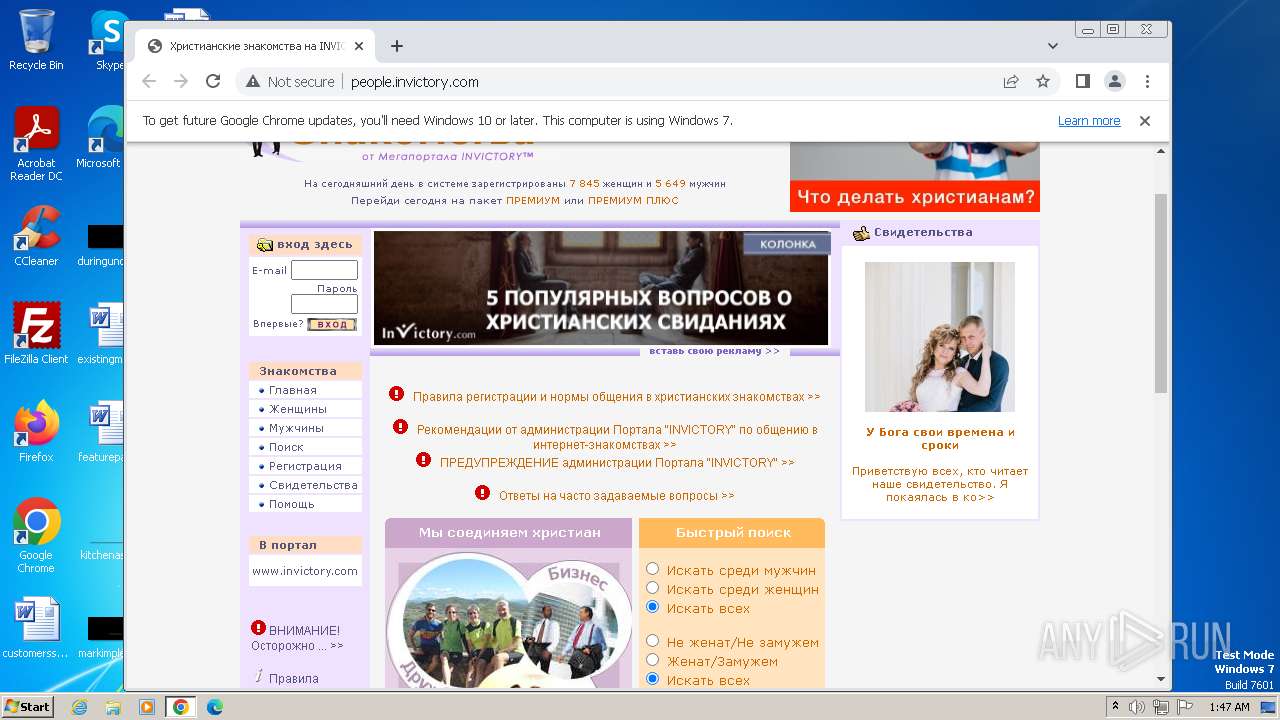
Task: Open media player taskbar icon
Action: tap(146, 707)
